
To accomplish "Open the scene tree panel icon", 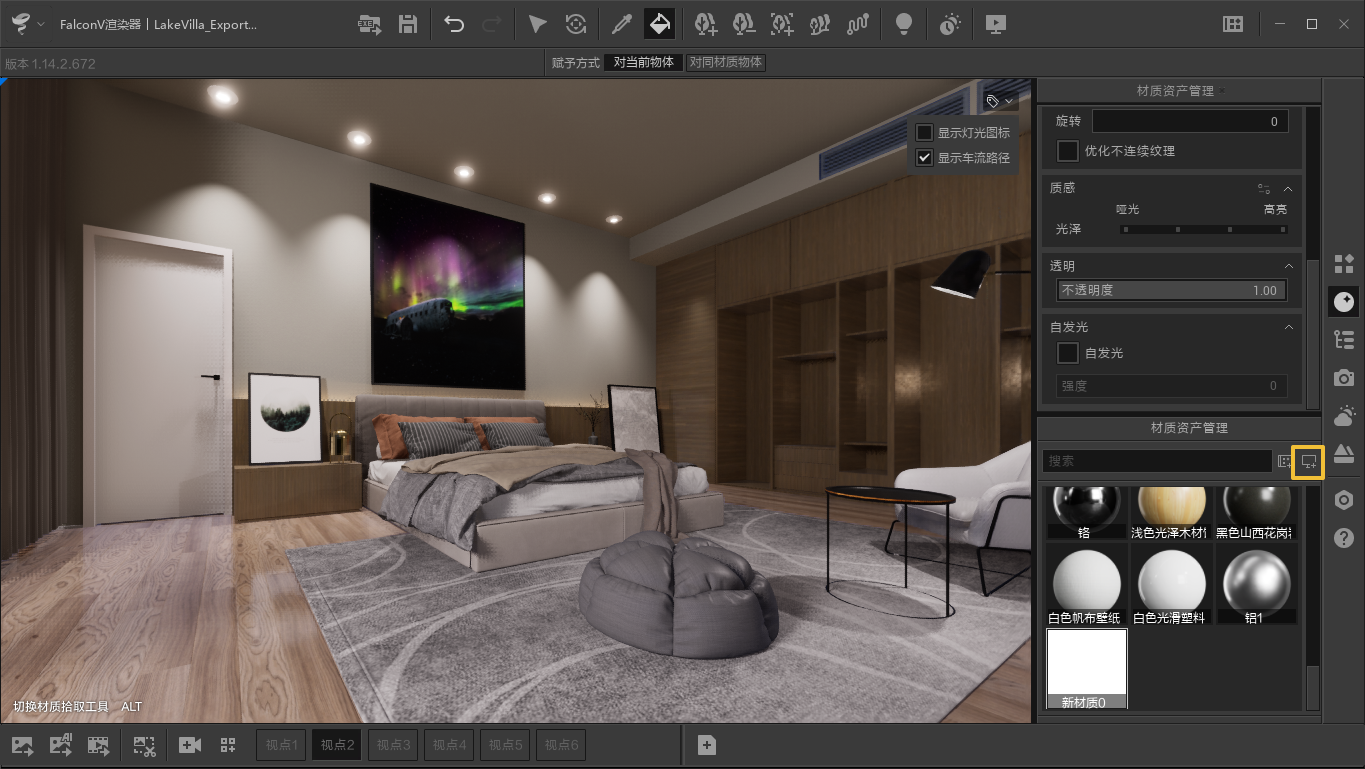I will pos(1343,340).
